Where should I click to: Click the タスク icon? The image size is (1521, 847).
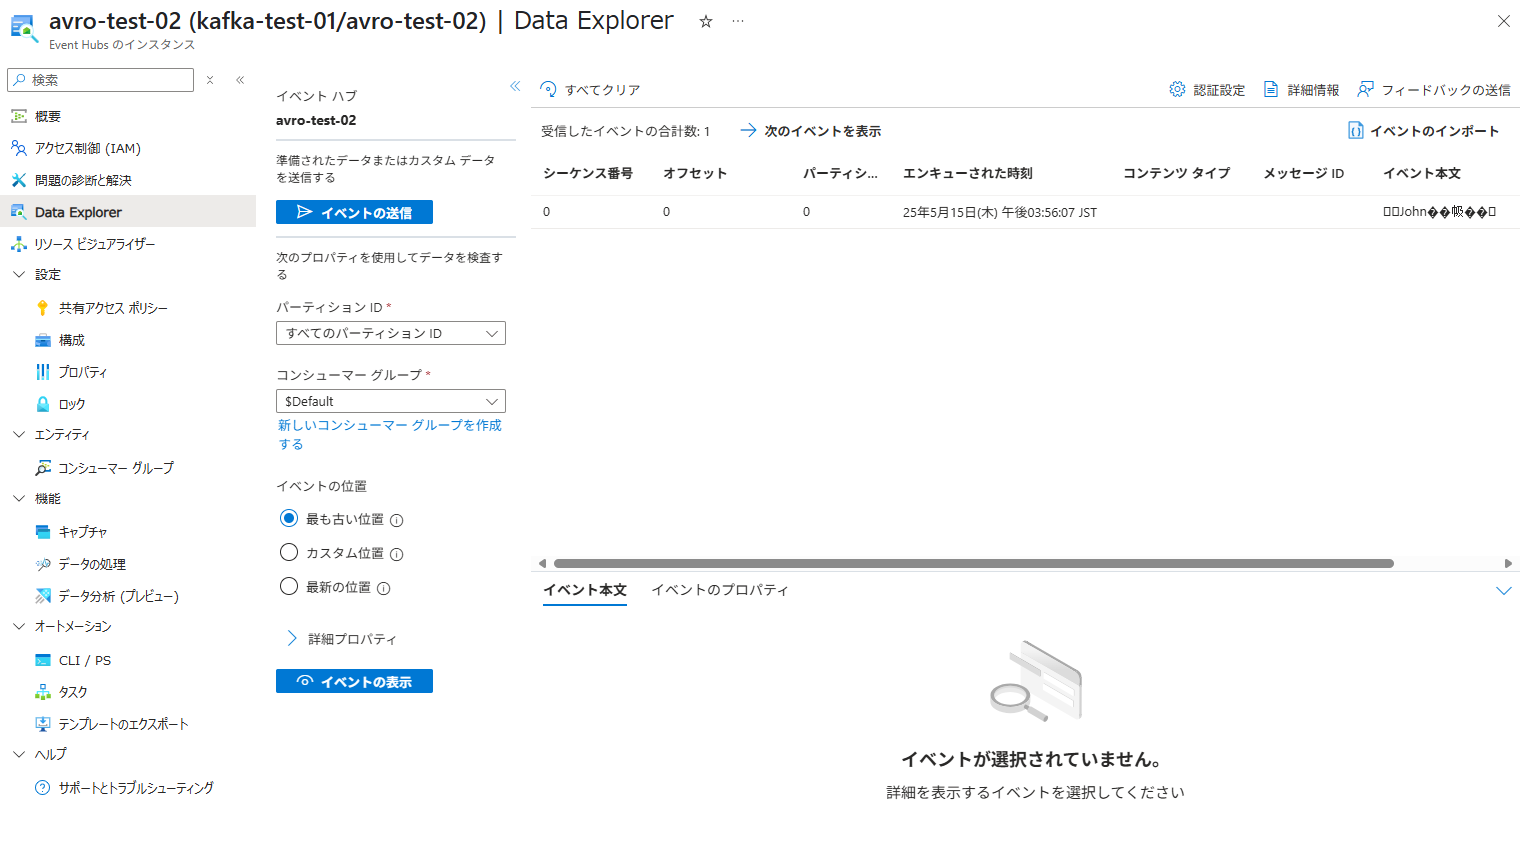pos(42,692)
